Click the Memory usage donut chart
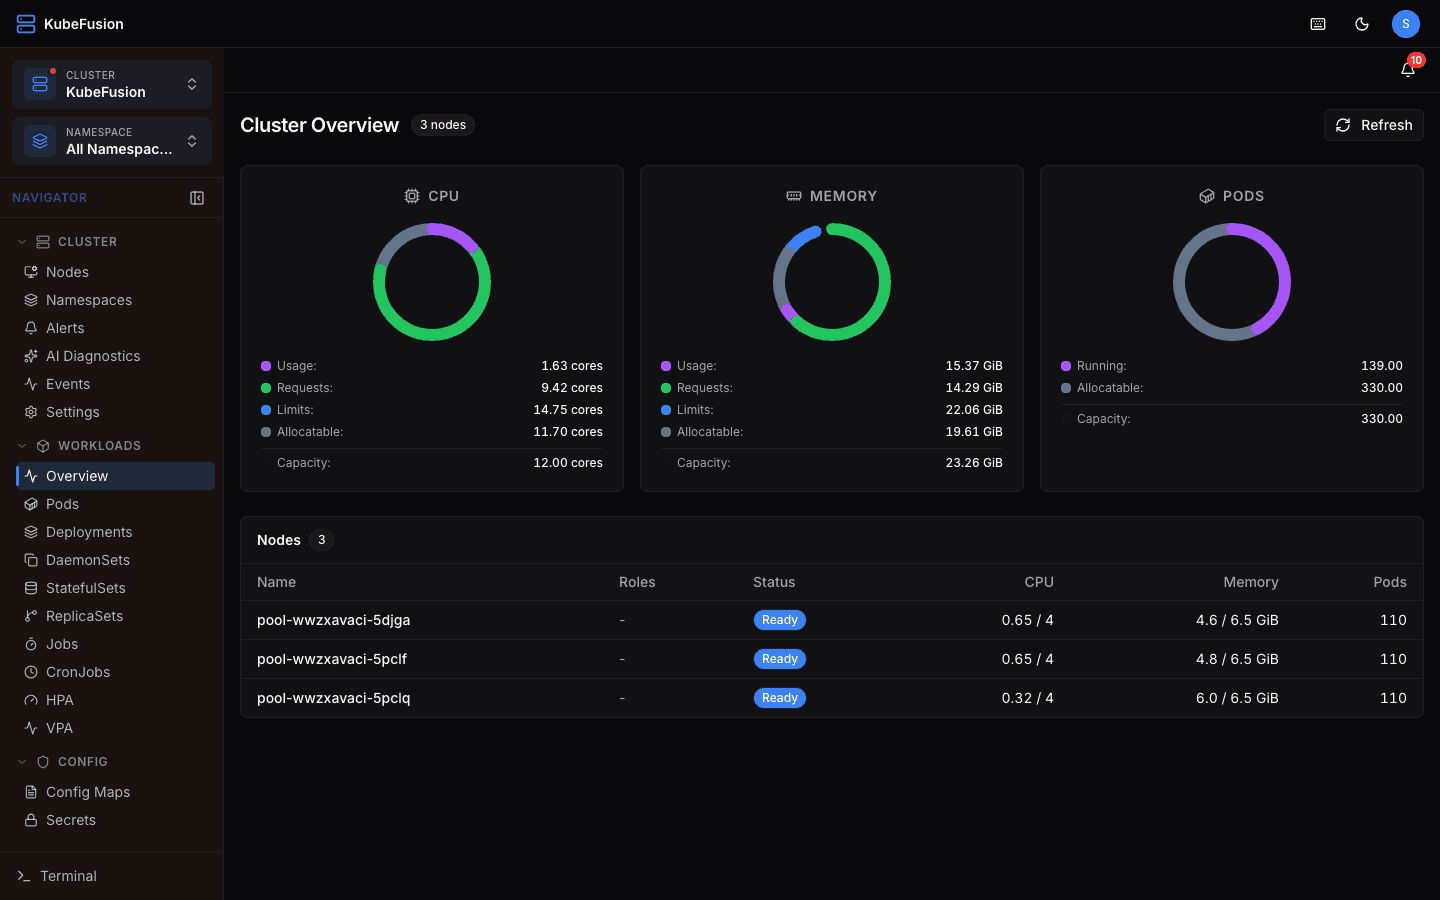This screenshot has height=900, width=1440. pyautogui.click(x=831, y=281)
